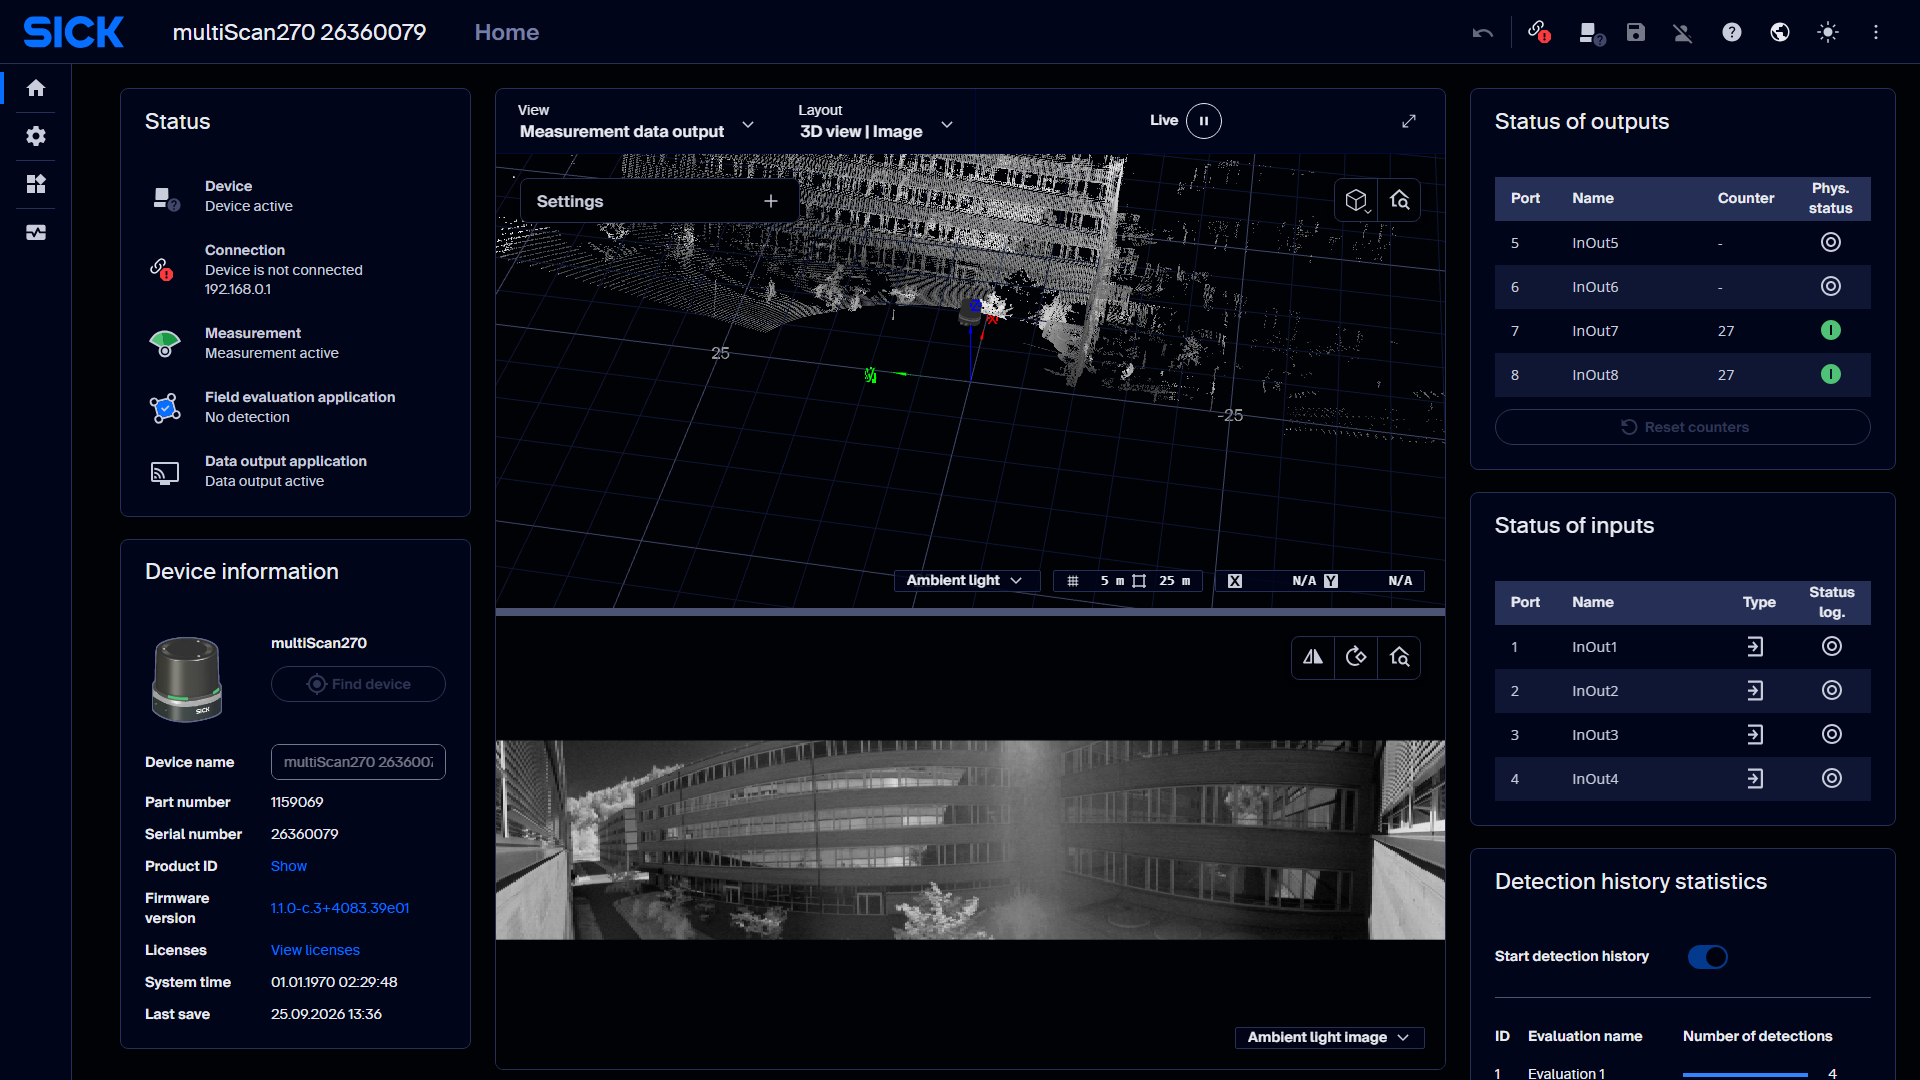The image size is (1920, 1080).
Task: Show the Product ID link
Action: [x=289, y=866]
